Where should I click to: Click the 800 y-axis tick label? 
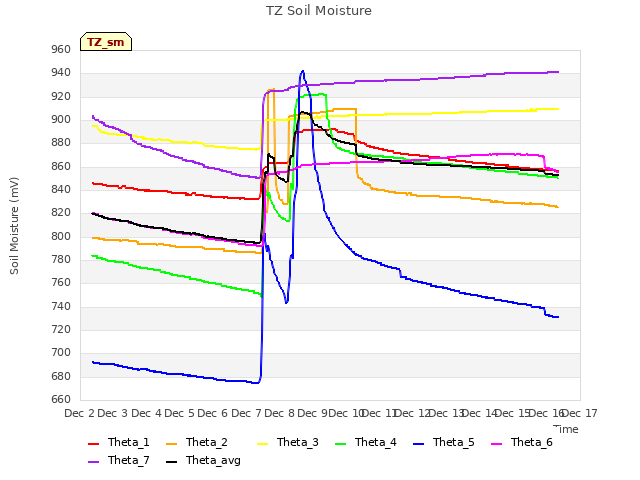[61, 236]
